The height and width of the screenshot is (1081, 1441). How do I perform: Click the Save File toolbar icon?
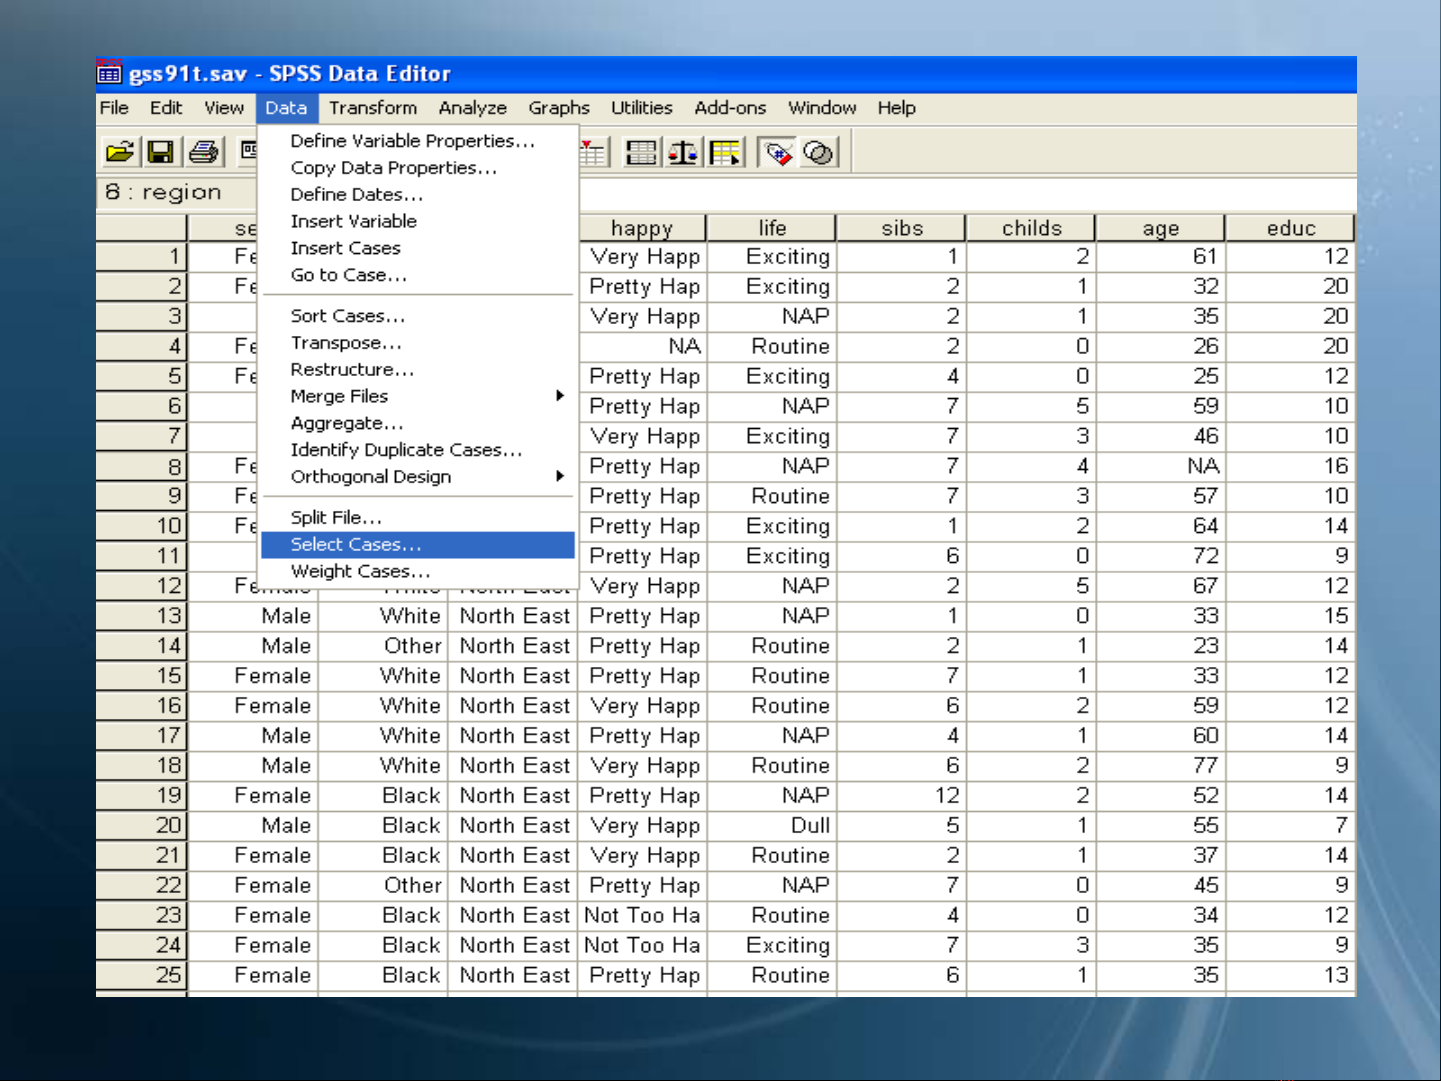(160, 152)
